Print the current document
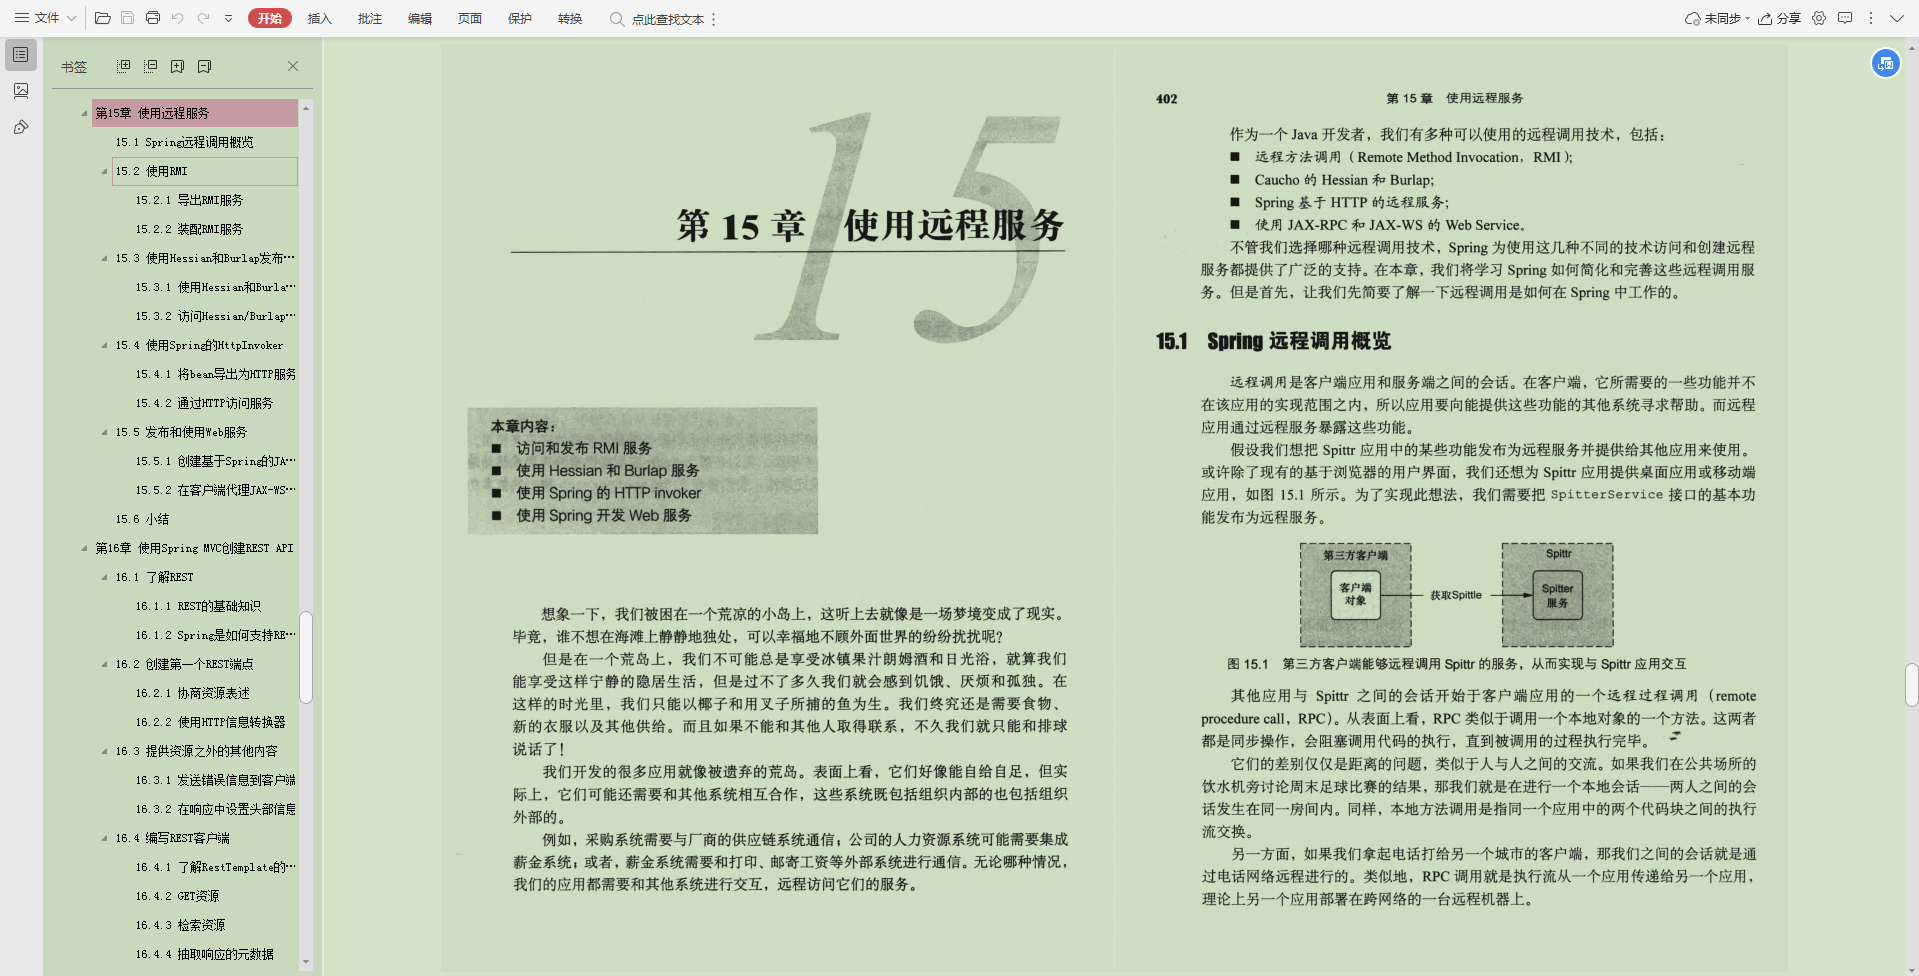The image size is (1919, 976). [x=152, y=17]
